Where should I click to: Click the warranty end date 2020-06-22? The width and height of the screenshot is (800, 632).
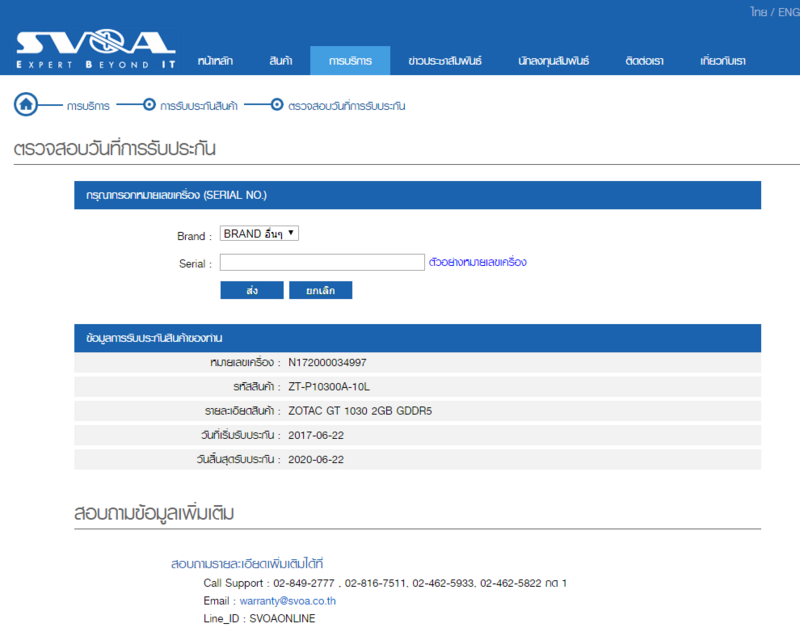316,460
